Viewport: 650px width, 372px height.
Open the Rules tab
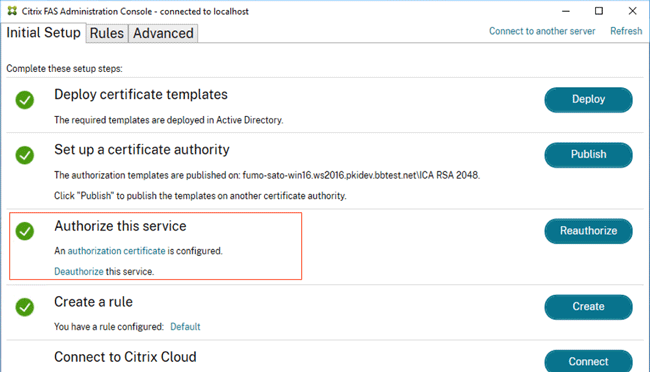tap(107, 33)
